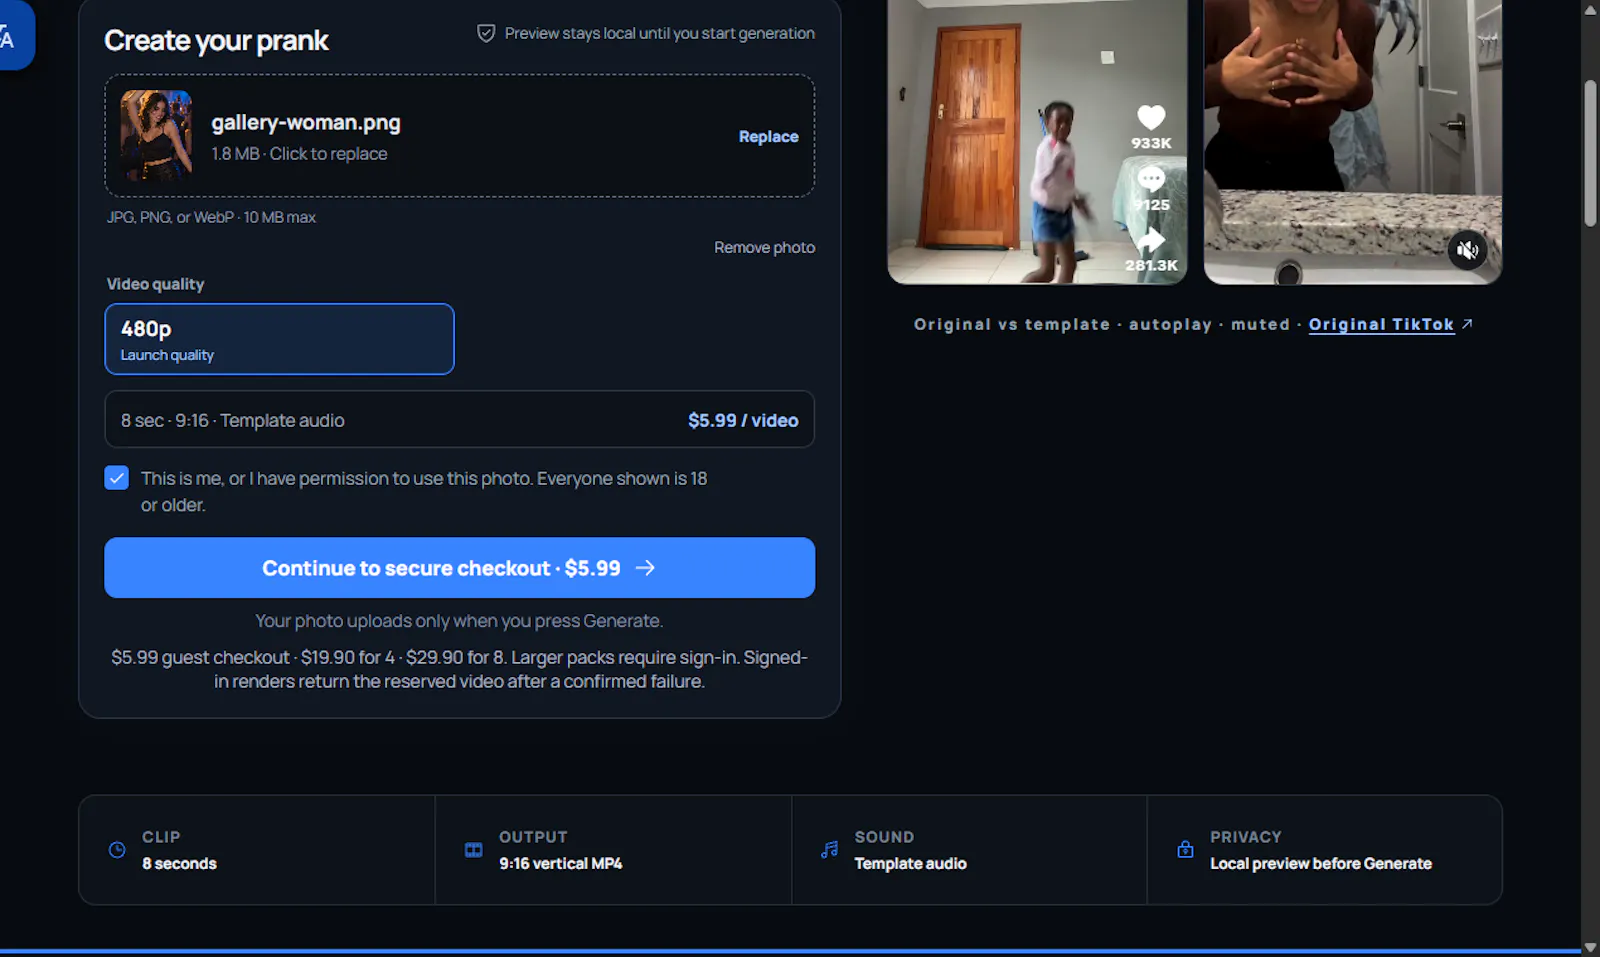Image resolution: width=1600 pixels, height=957 pixels.
Task: Click Replace to swap the uploaded photo
Action: [x=768, y=137]
